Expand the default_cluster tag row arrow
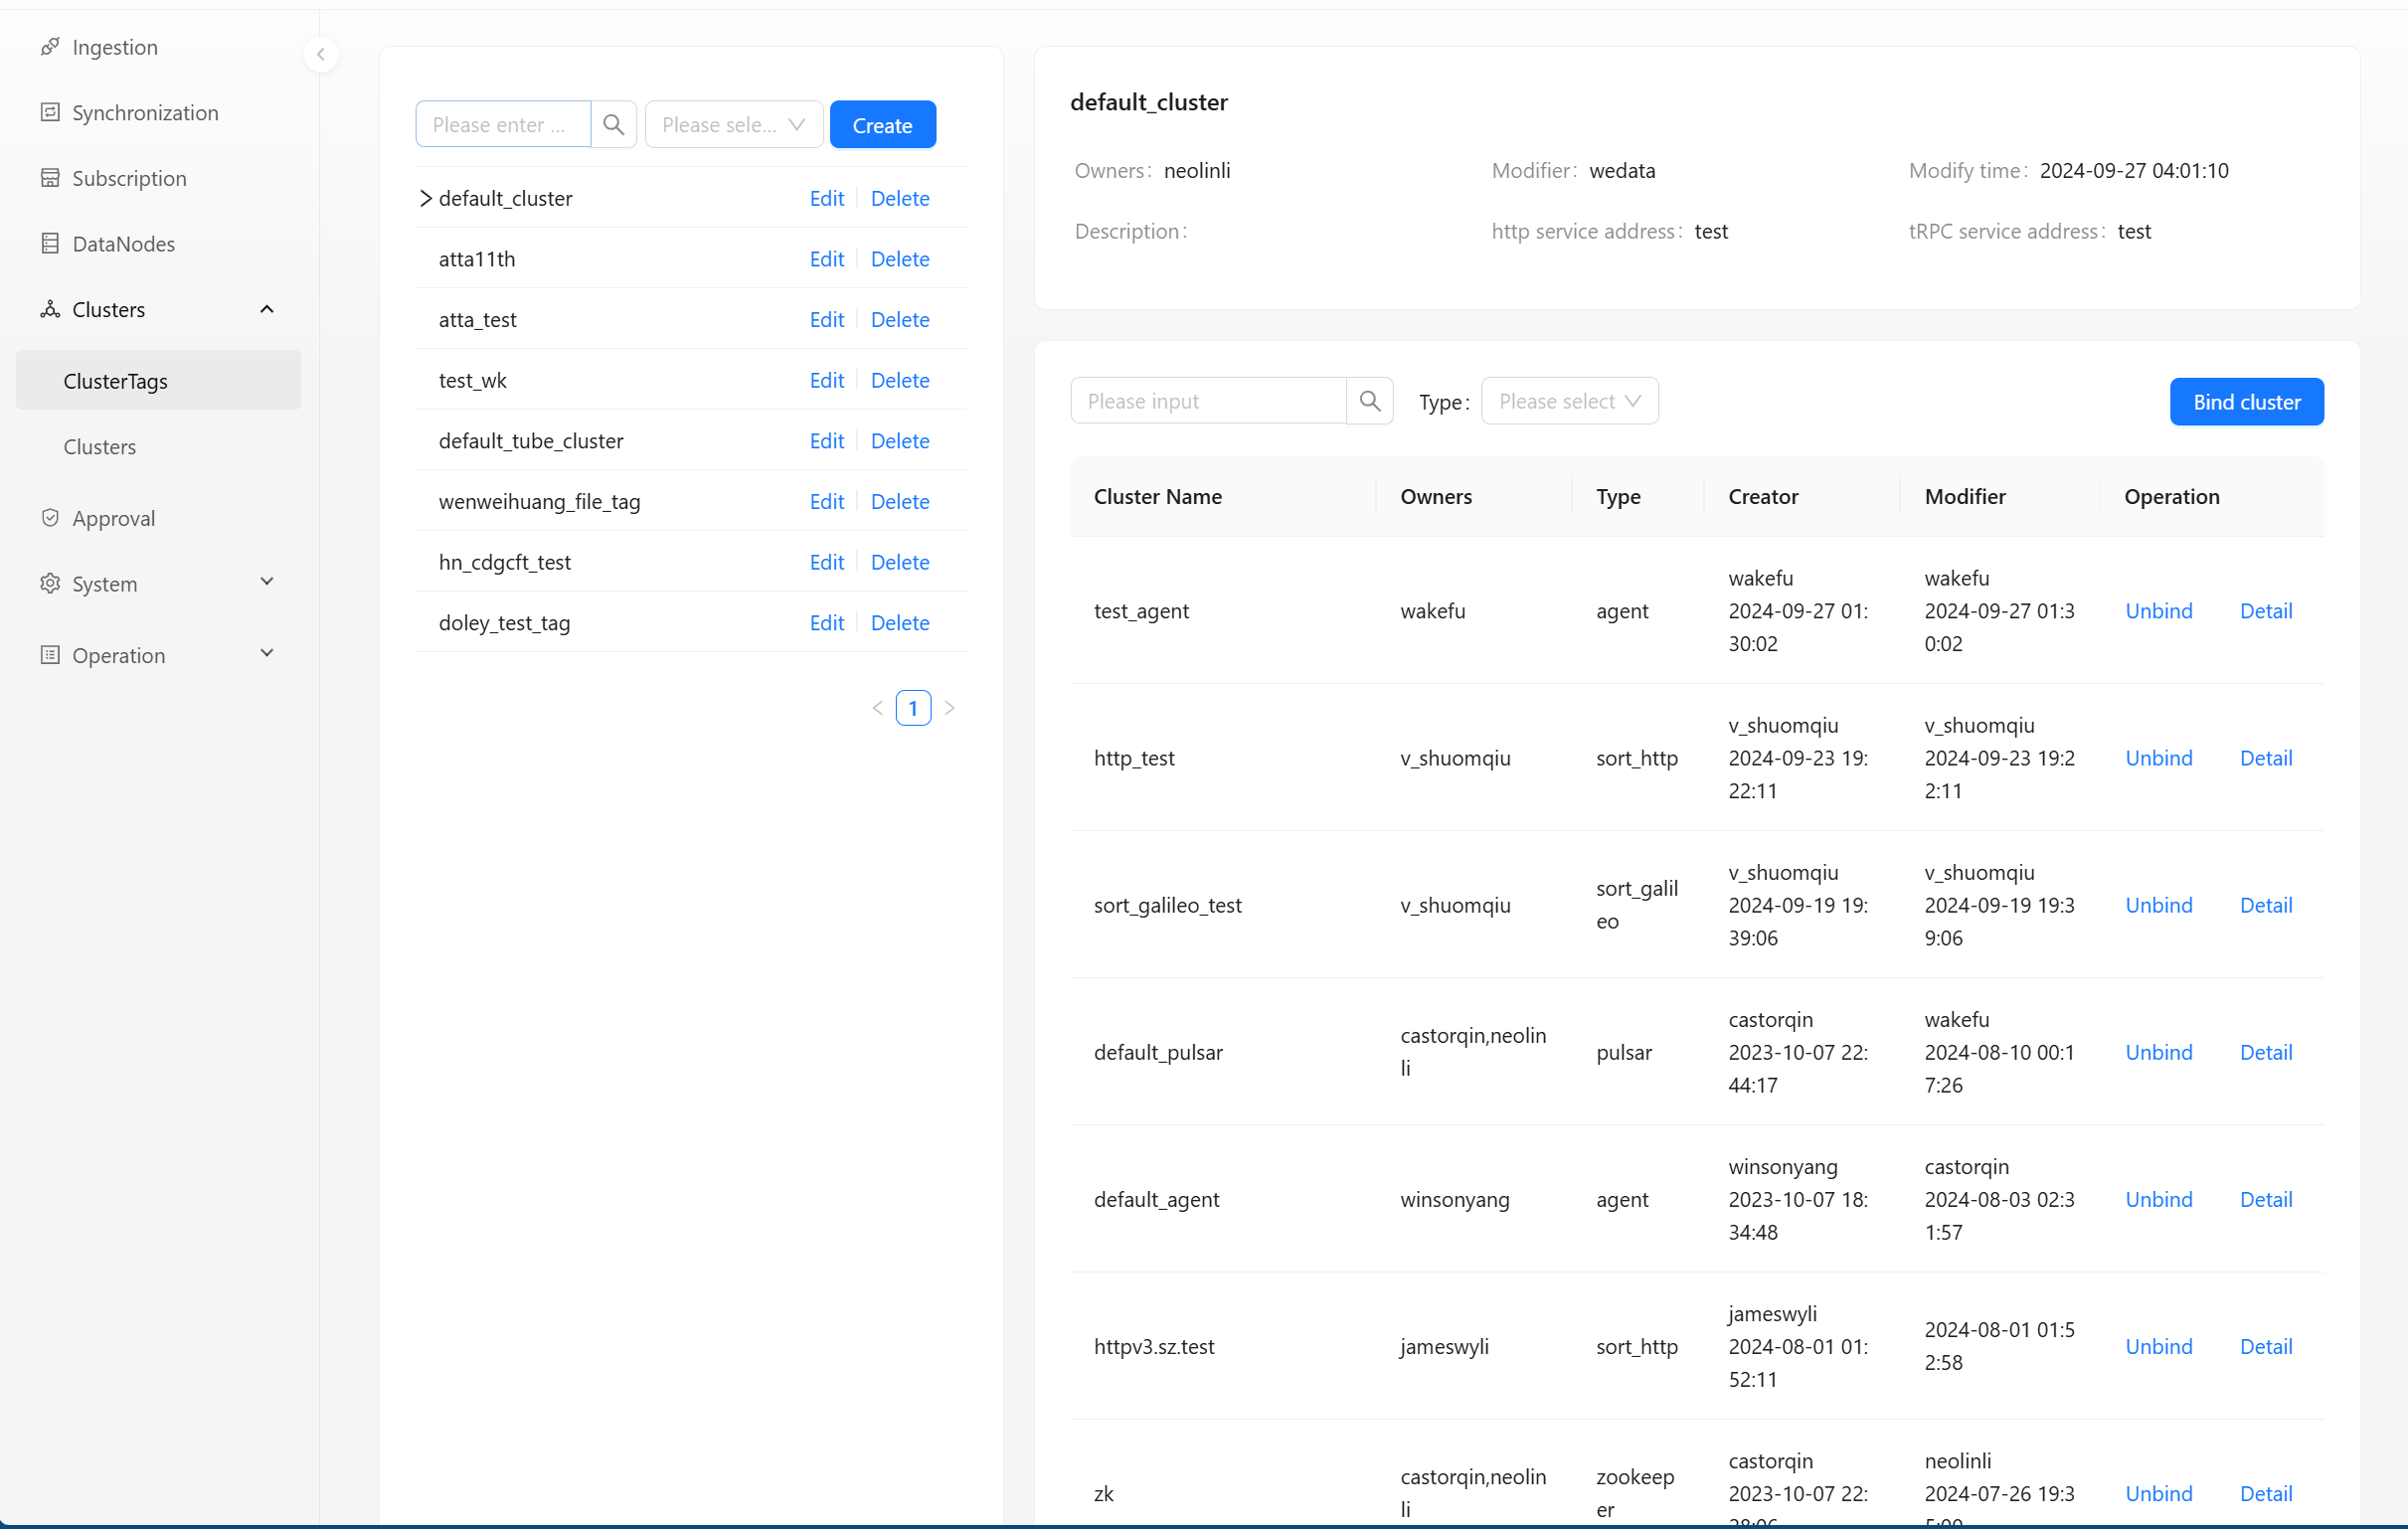This screenshot has height=1529, width=2408. point(426,198)
